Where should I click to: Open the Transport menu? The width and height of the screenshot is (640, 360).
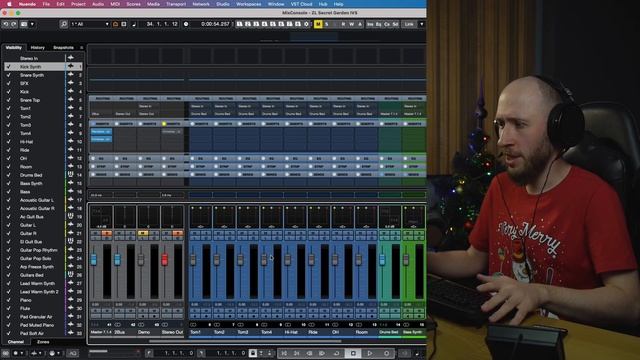pos(176,4)
